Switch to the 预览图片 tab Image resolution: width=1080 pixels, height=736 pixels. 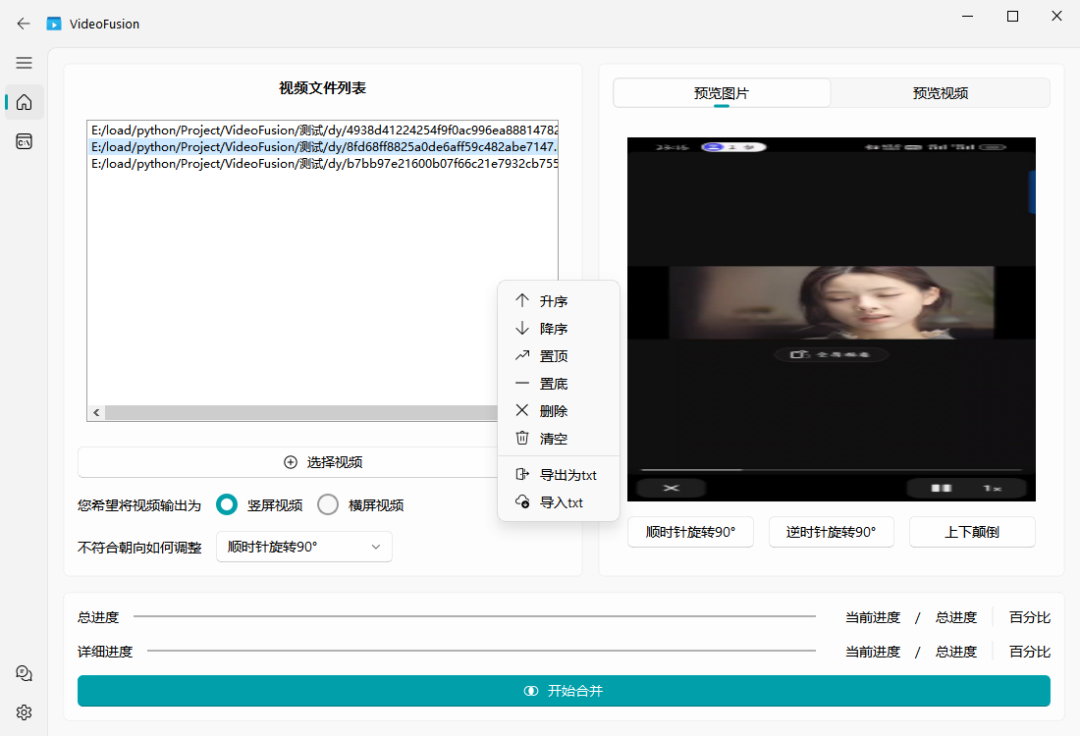pos(721,93)
